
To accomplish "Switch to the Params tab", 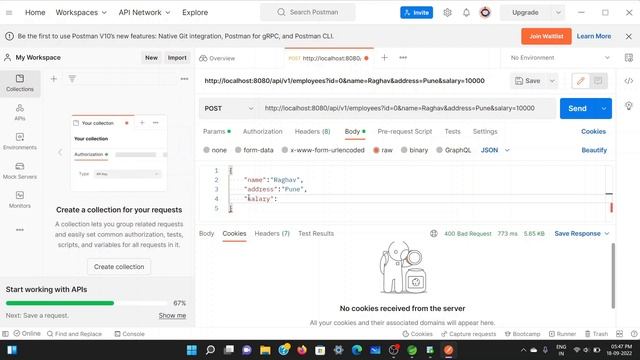I will click(x=216, y=131).
